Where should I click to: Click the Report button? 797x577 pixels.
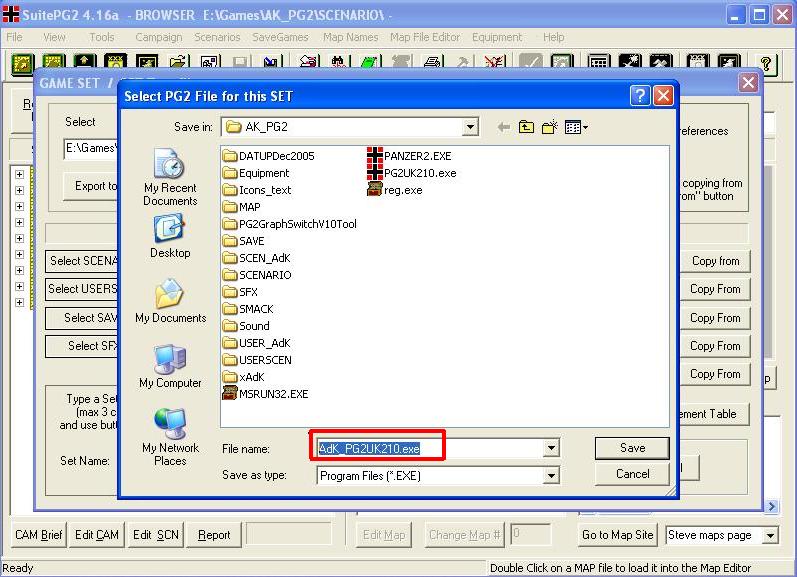[214, 535]
